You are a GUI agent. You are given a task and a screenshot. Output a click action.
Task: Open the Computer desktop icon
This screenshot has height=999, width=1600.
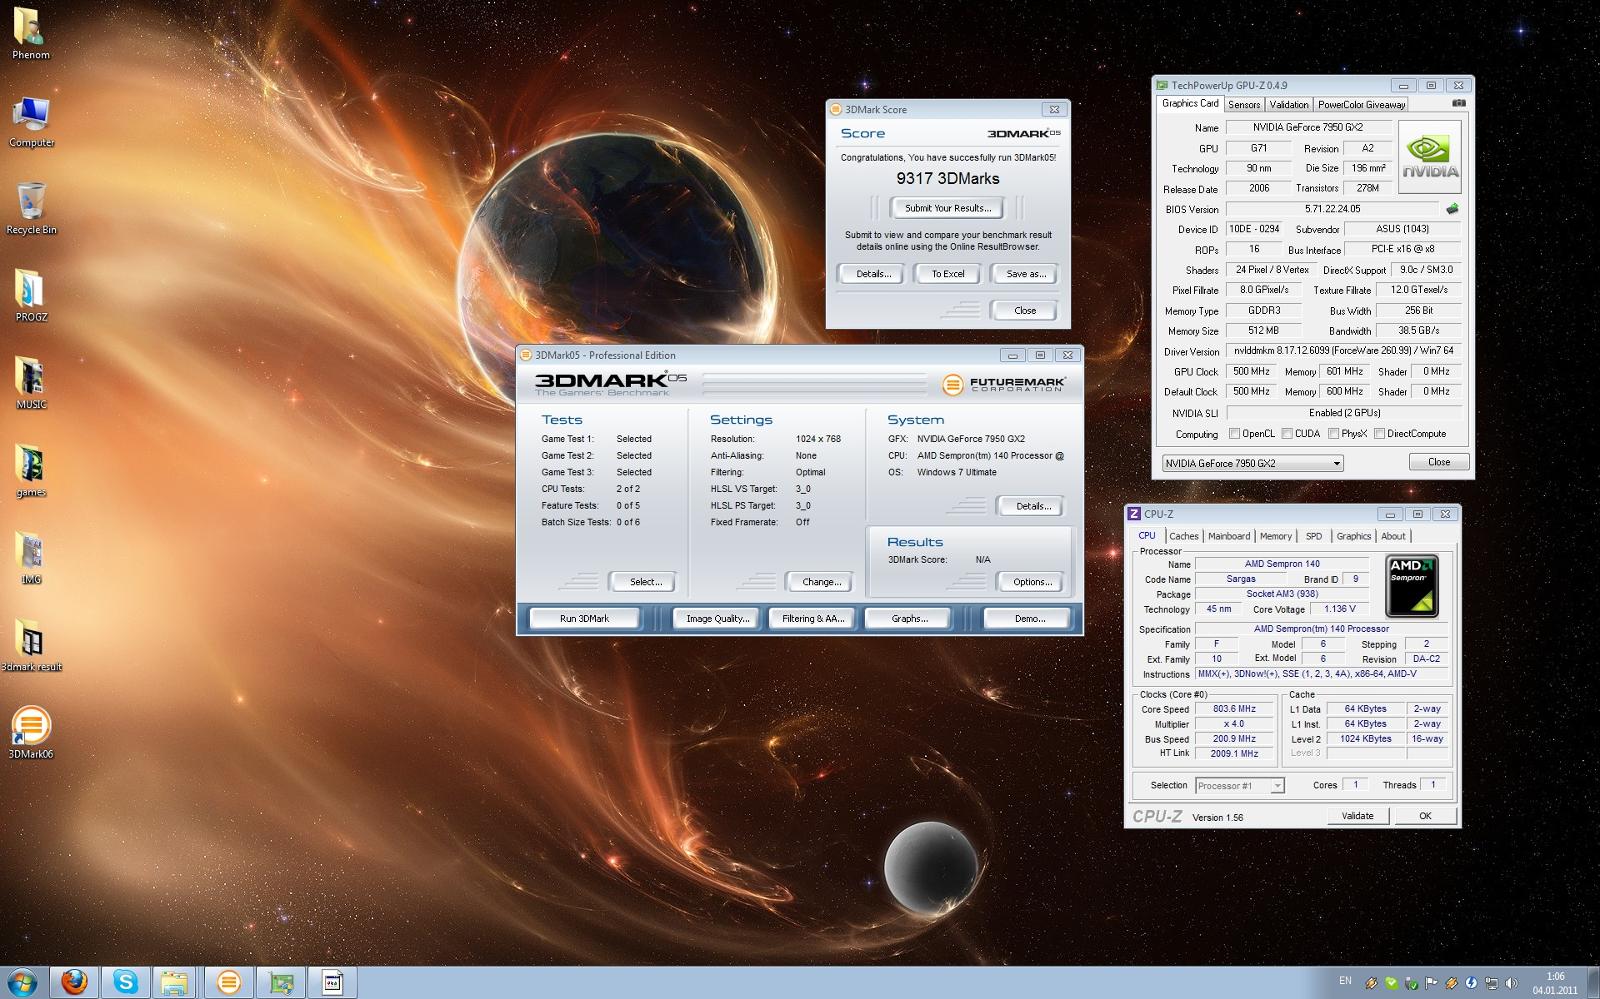pos(31,122)
